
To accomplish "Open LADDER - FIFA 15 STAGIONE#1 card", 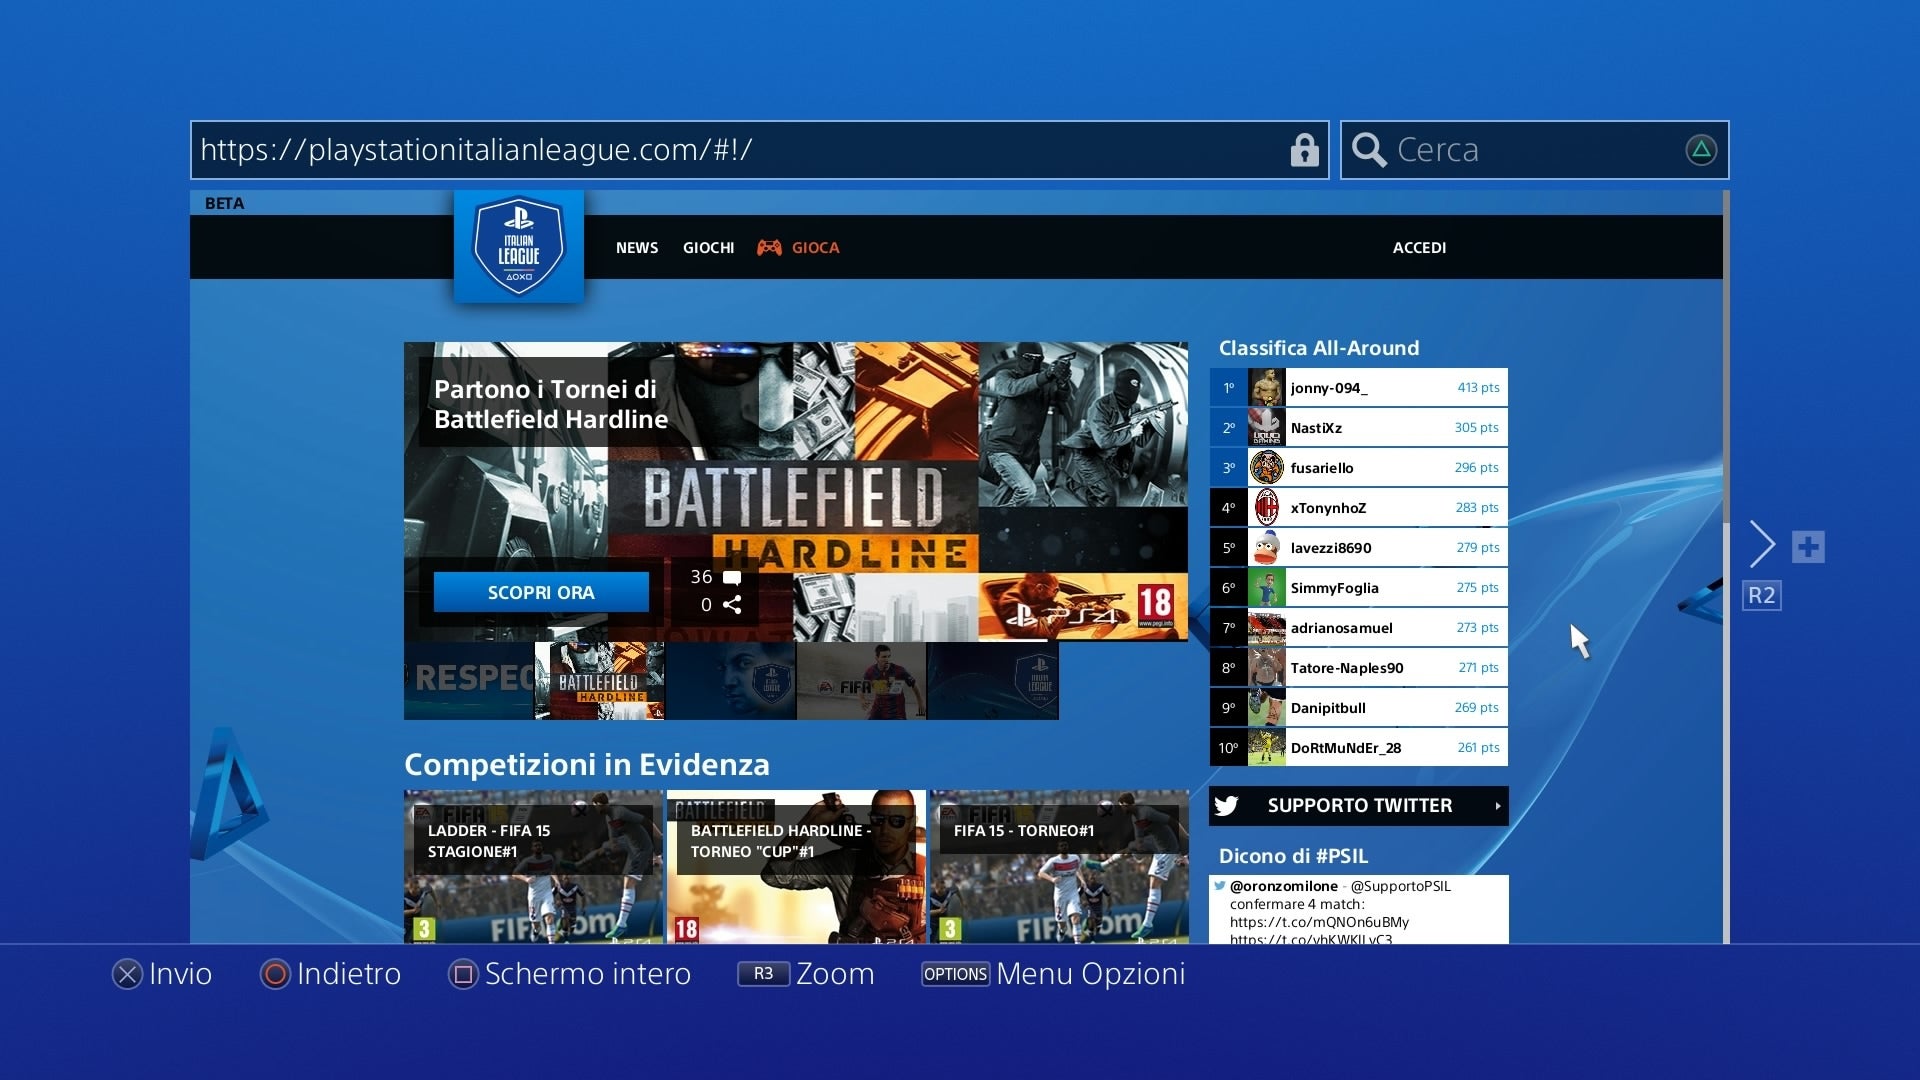I will click(533, 867).
